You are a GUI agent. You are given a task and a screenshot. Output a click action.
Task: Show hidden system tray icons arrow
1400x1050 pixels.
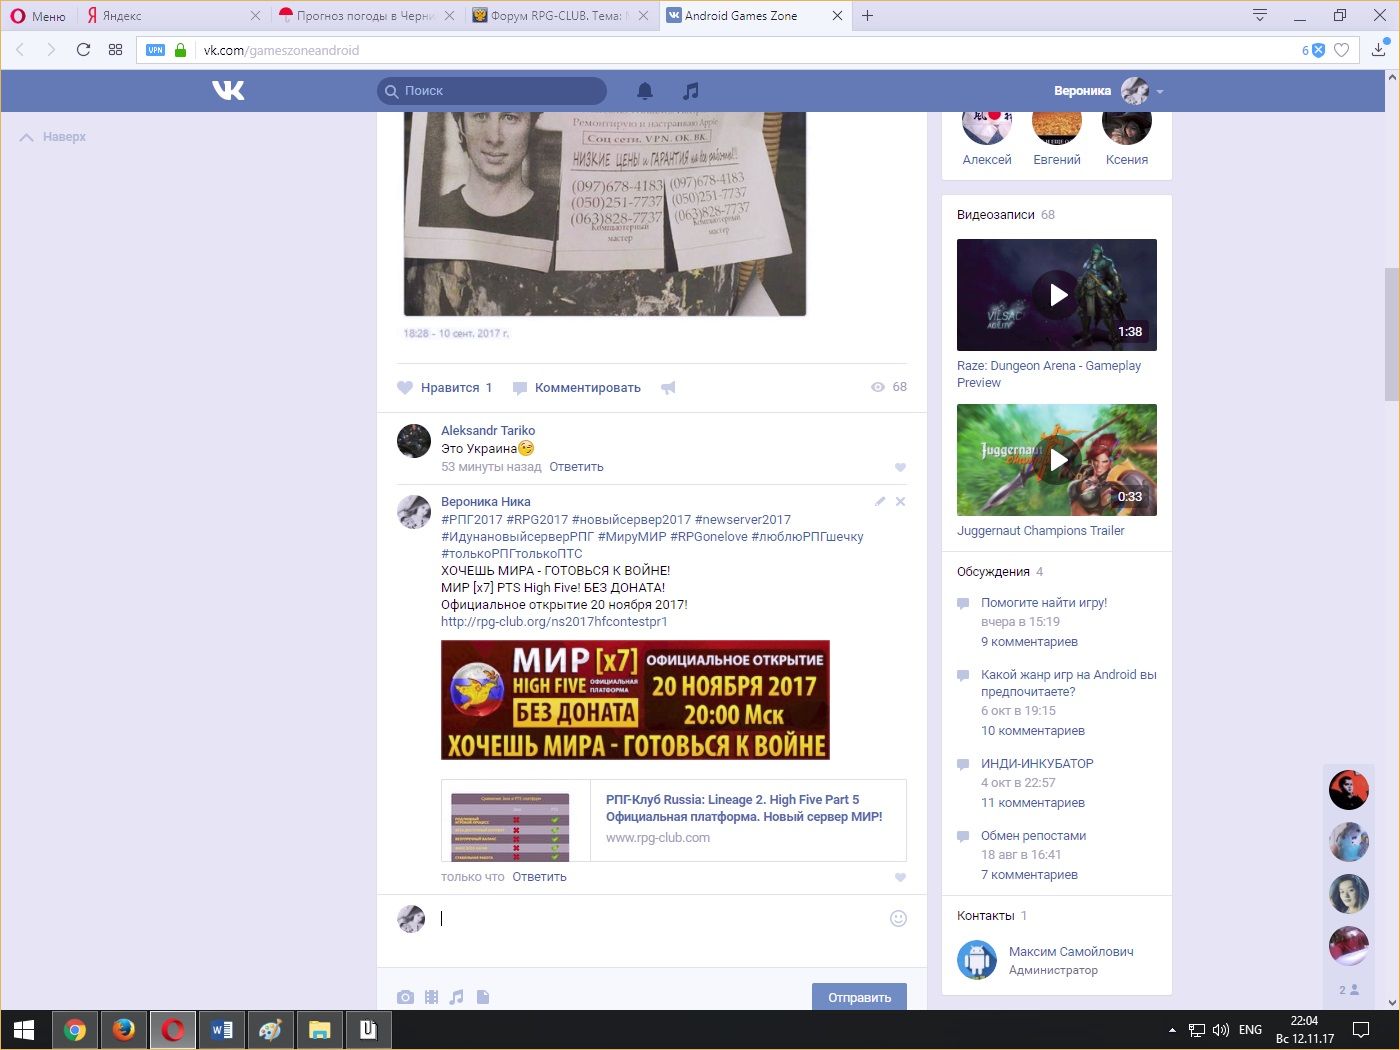click(1171, 1030)
